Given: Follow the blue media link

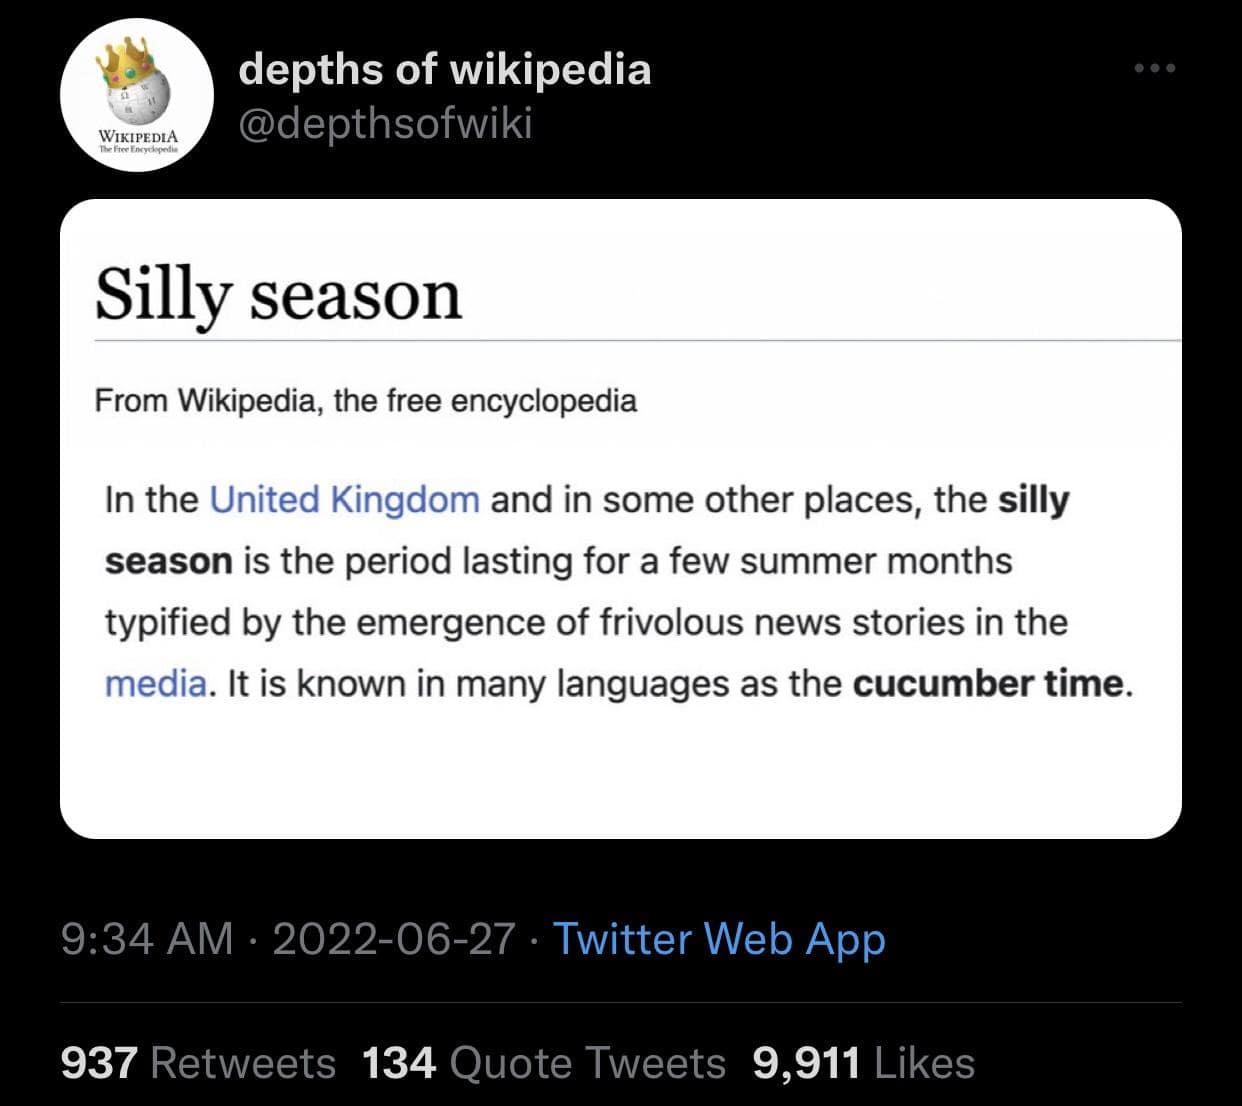Looking at the screenshot, I should (x=156, y=684).
